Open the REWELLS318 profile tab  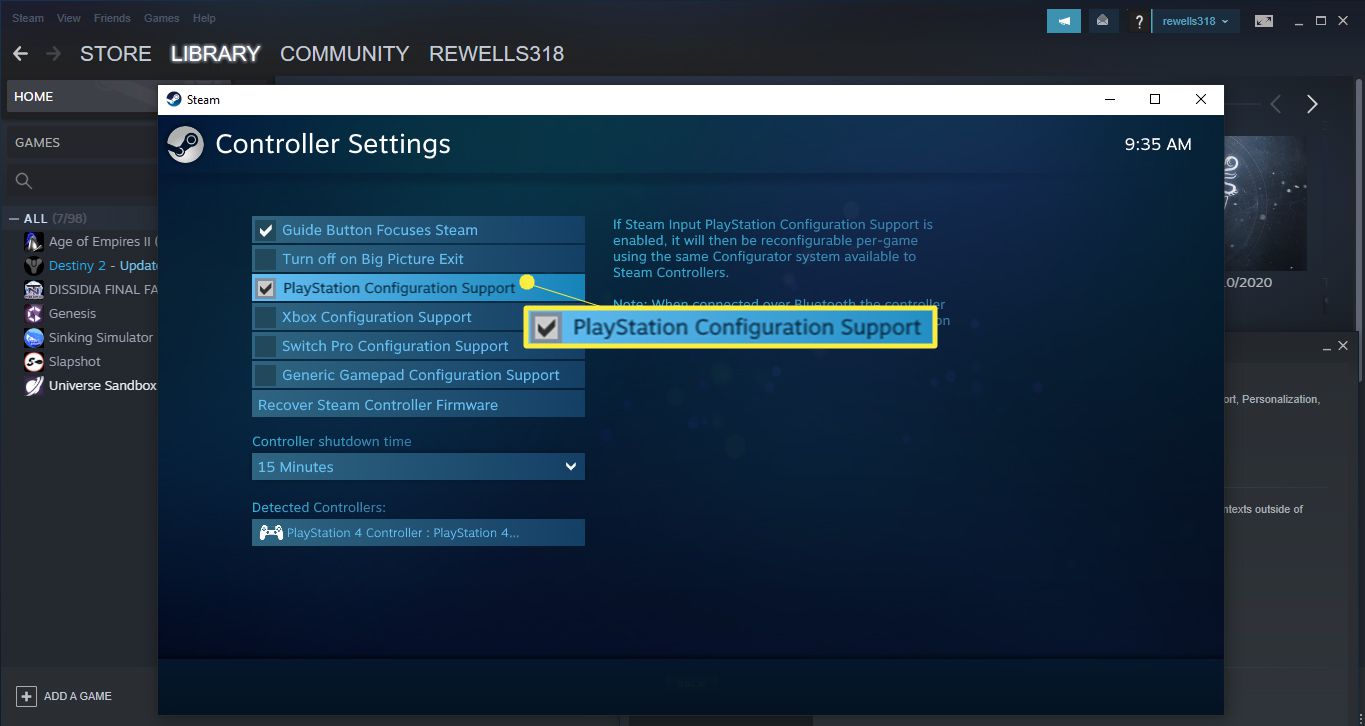coord(497,54)
